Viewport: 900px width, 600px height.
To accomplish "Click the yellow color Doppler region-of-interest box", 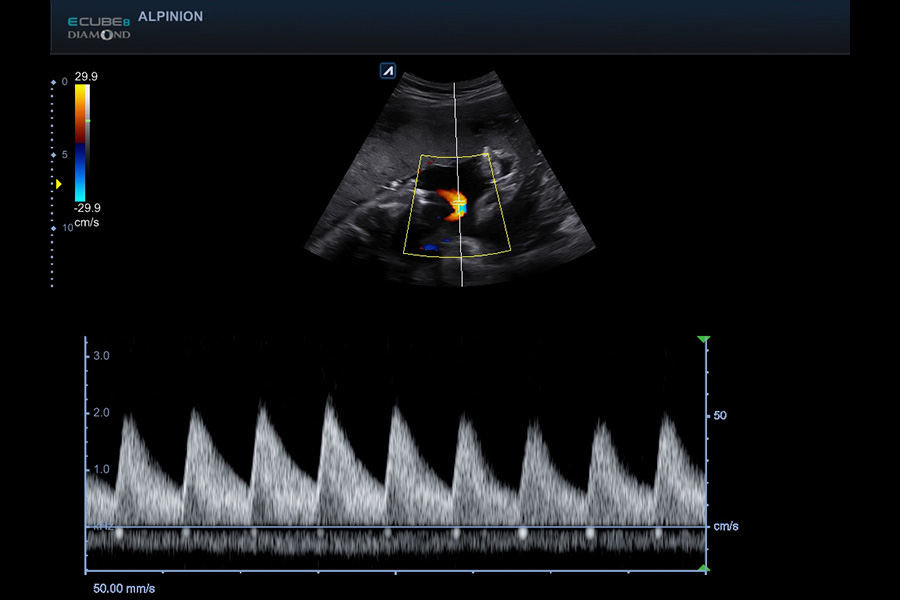I will (x=457, y=204).
